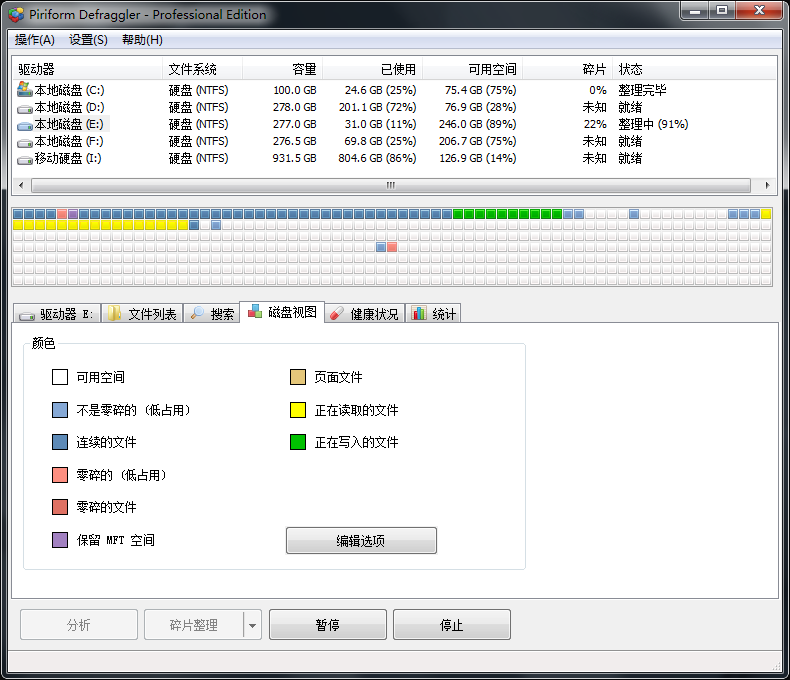Screen dimensions: 790x680
Task: Open the 碎片整理 dropdown arrow
Action: [x=252, y=625]
